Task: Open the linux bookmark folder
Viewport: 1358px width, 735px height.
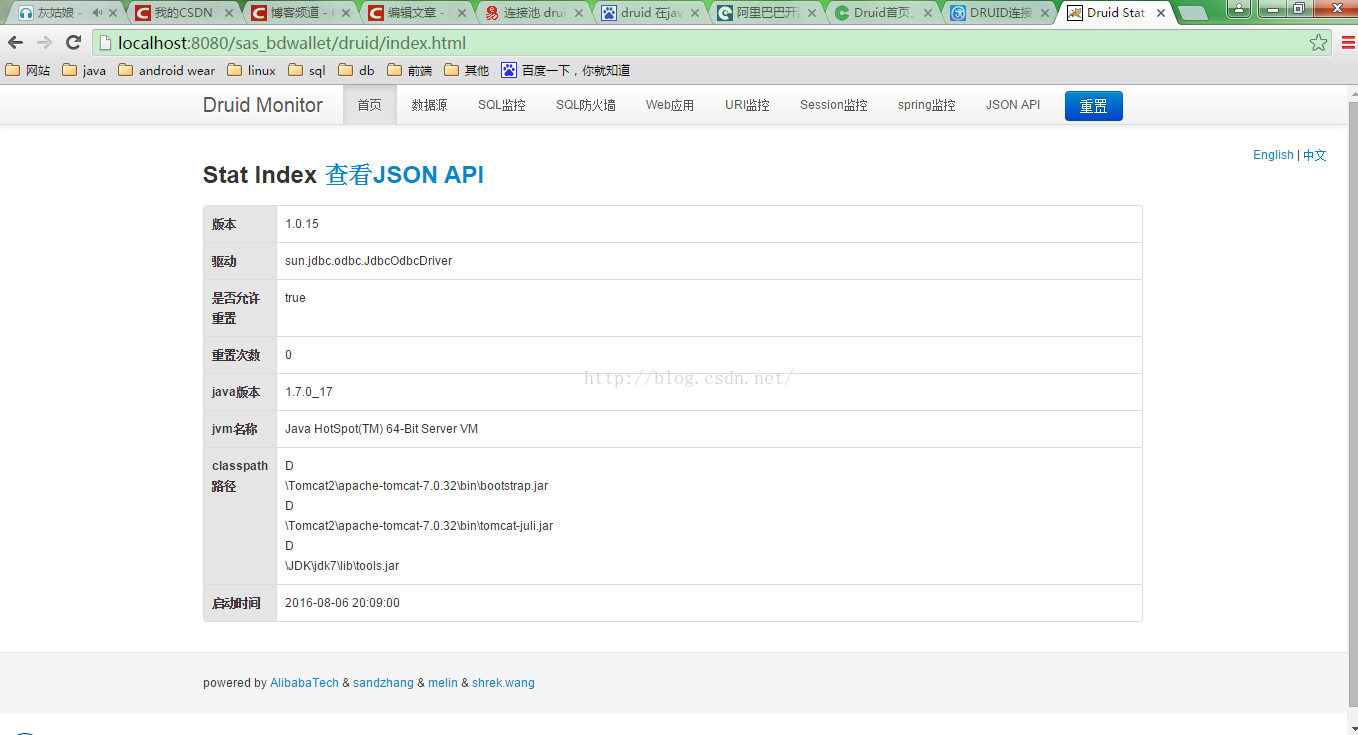Action: [x=251, y=70]
